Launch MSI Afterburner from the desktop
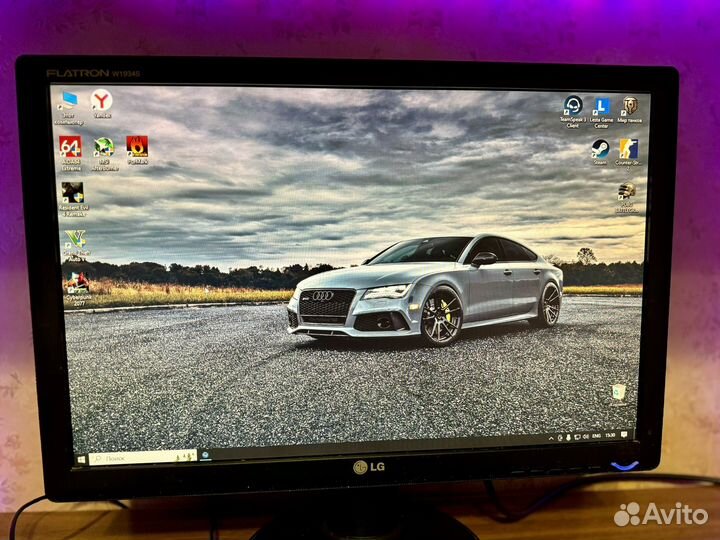This screenshot has width=720, height=540. tap(104, 154)
